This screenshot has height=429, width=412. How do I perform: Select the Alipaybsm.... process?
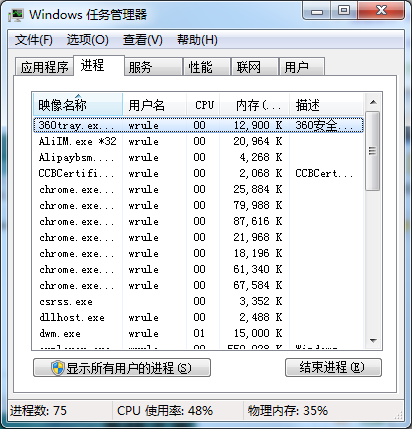(198, 157)
